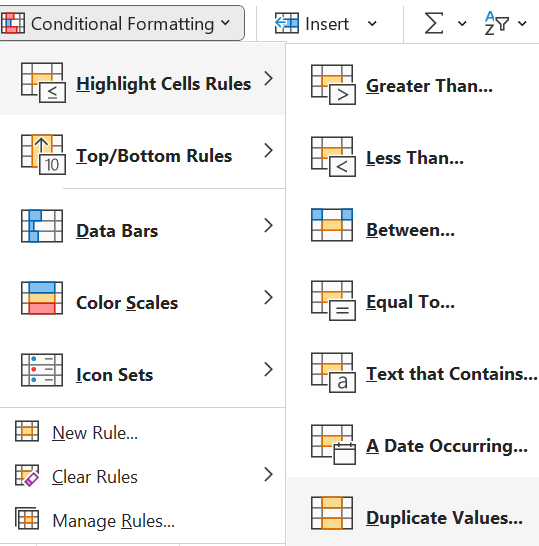The height and width of the screenshot is (546, 539).
Task: Click the Less Than rule icon
Action: pyautogui.click(x=333, y=157)
